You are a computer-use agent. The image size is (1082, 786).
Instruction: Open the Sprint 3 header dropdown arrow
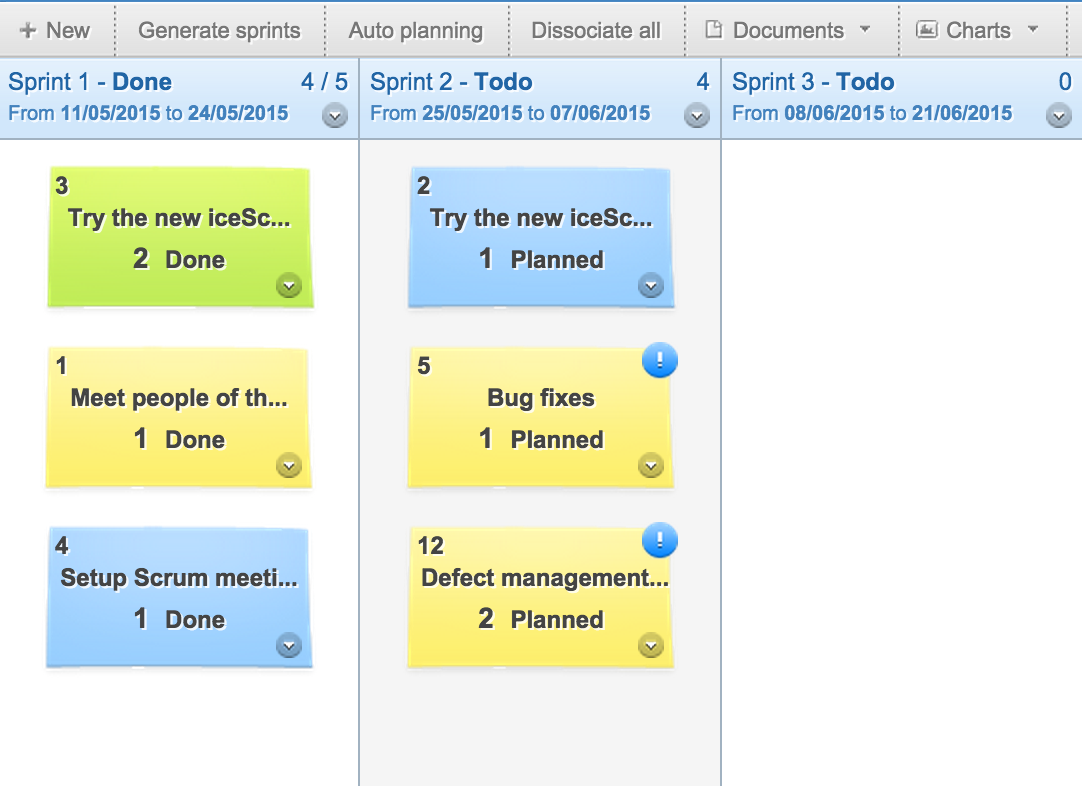1059,115
